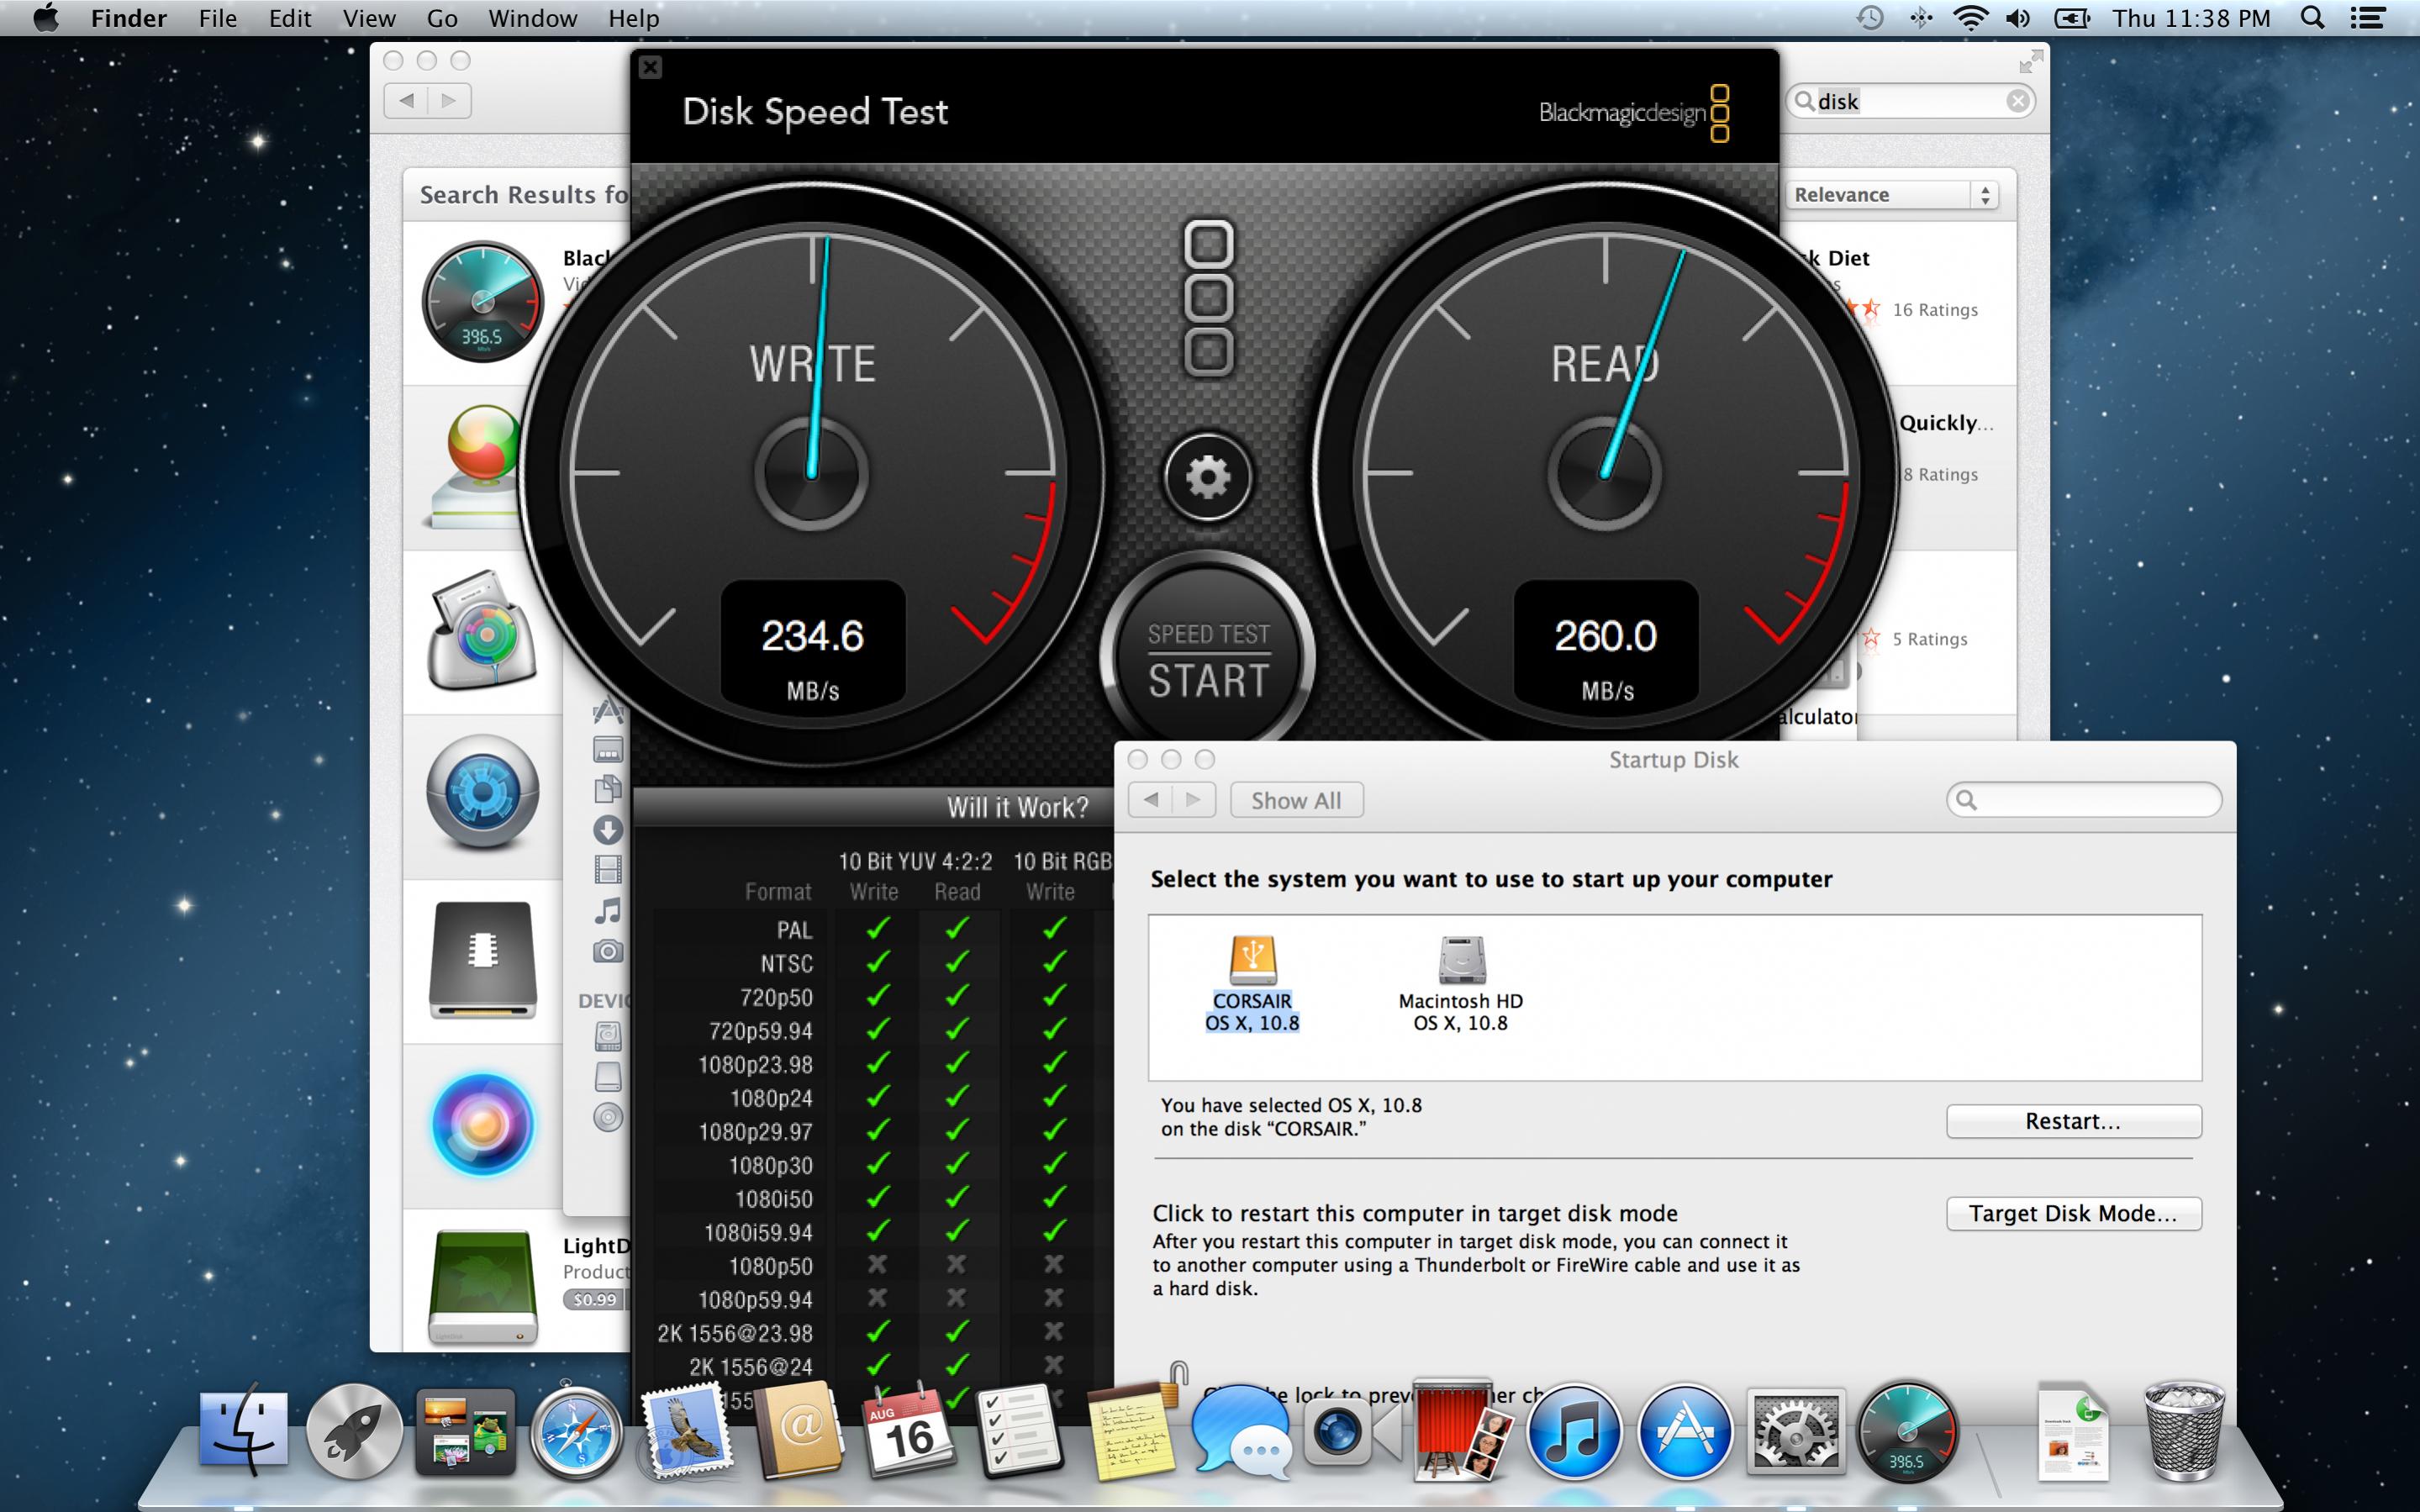Open Photo Booth from the Dock
2420x1512 pixels.
point(1462,1431)
